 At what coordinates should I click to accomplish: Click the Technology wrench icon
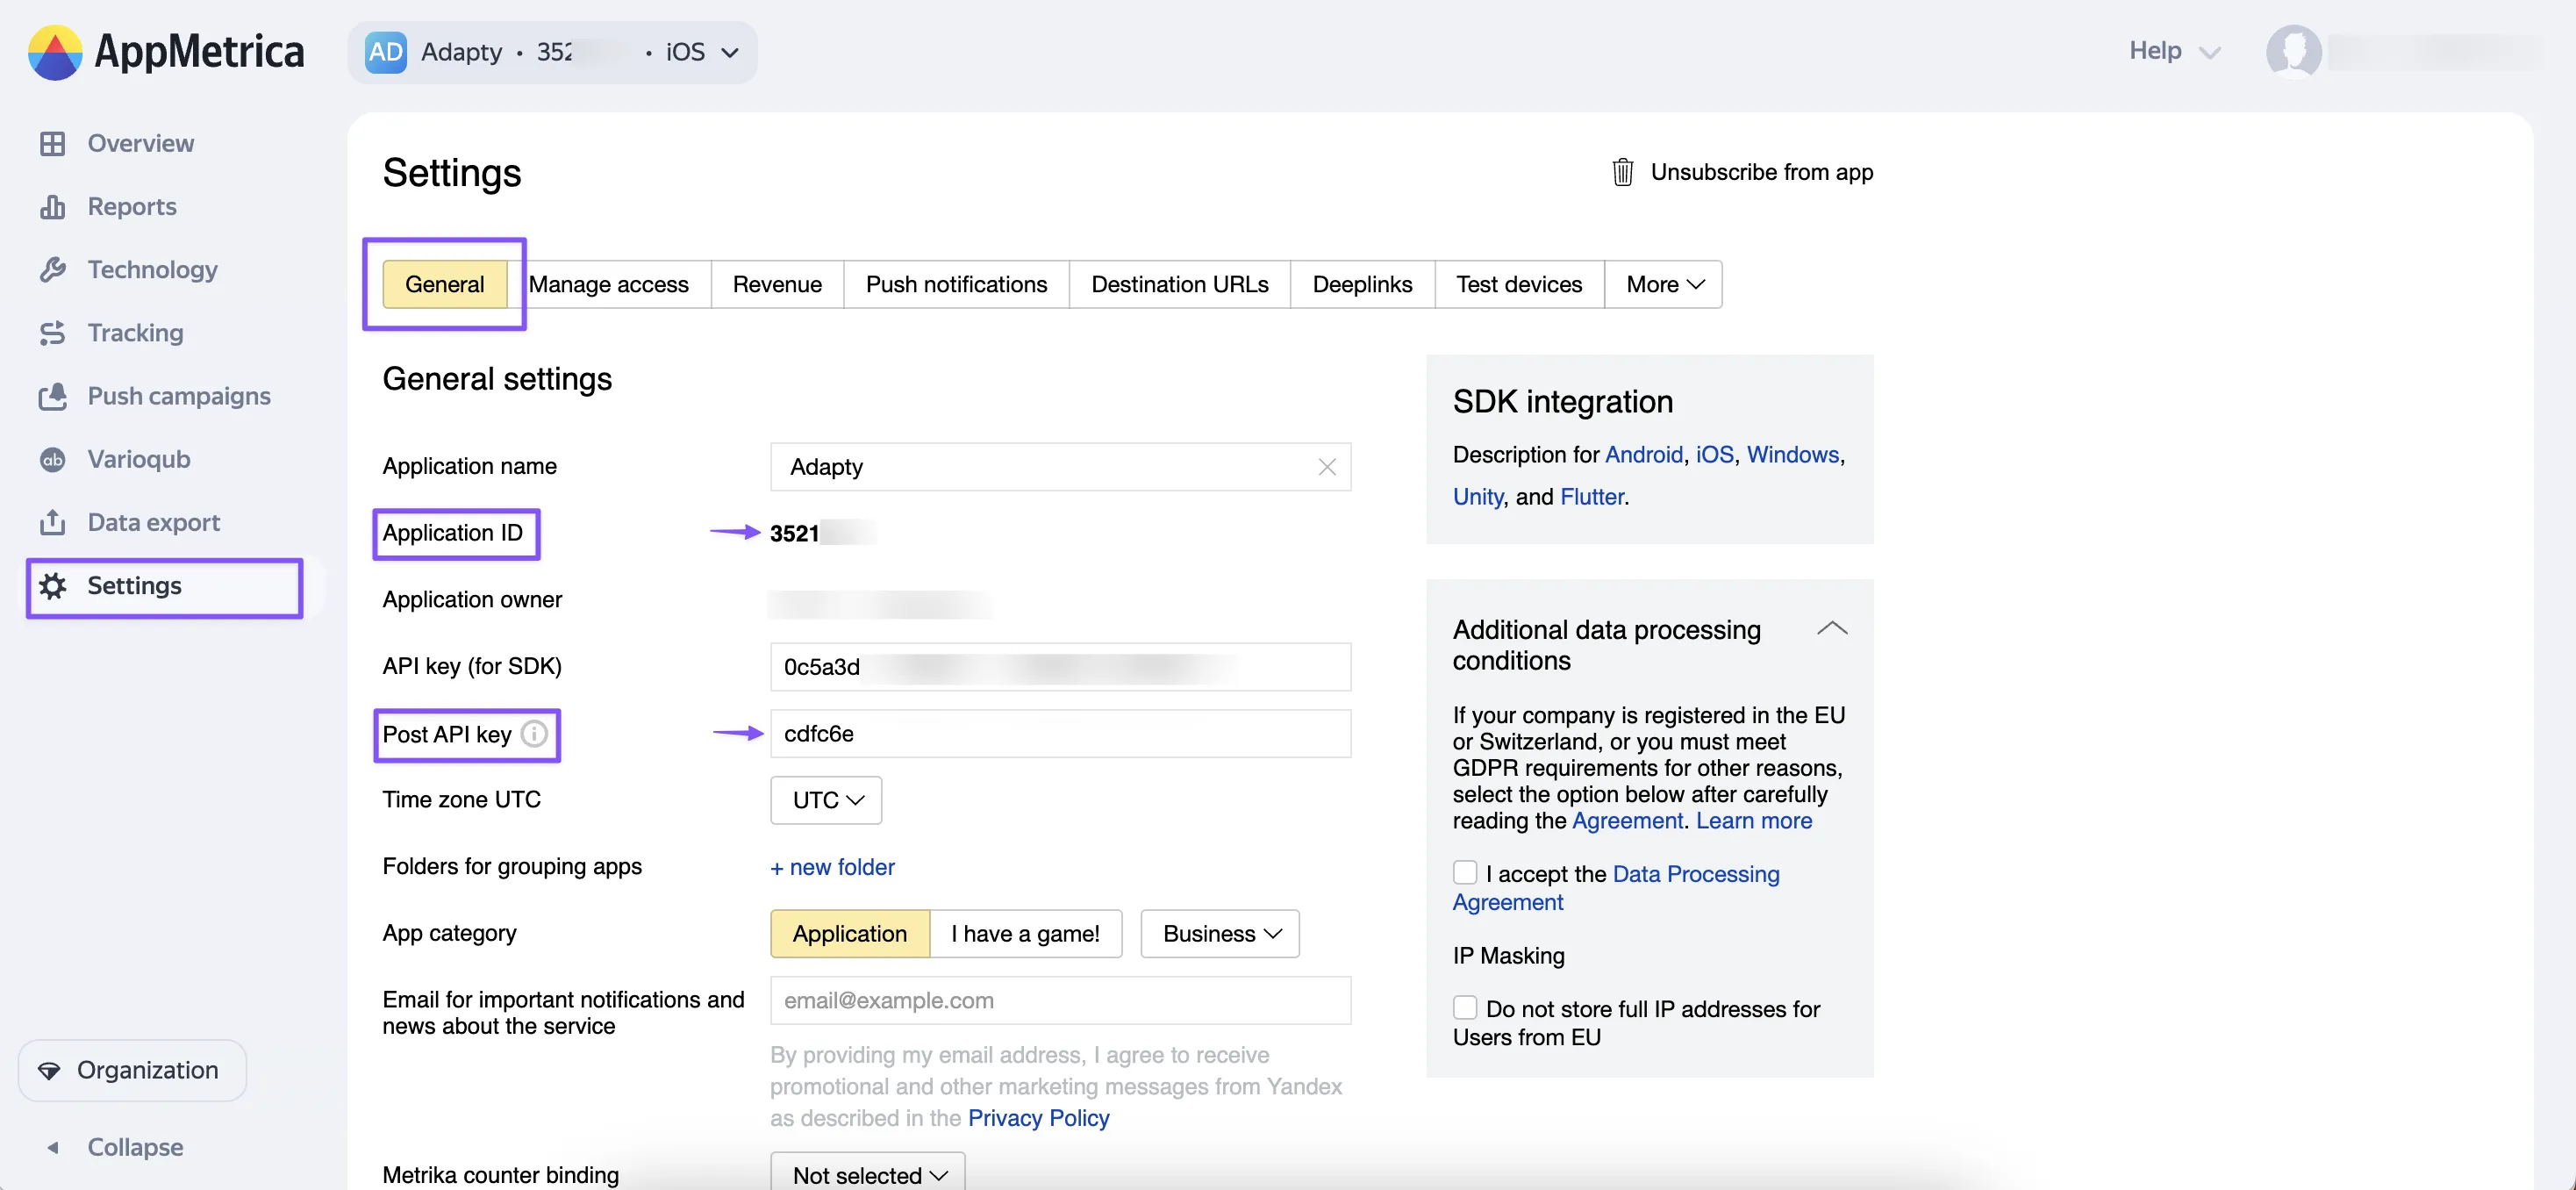[52, 270]
